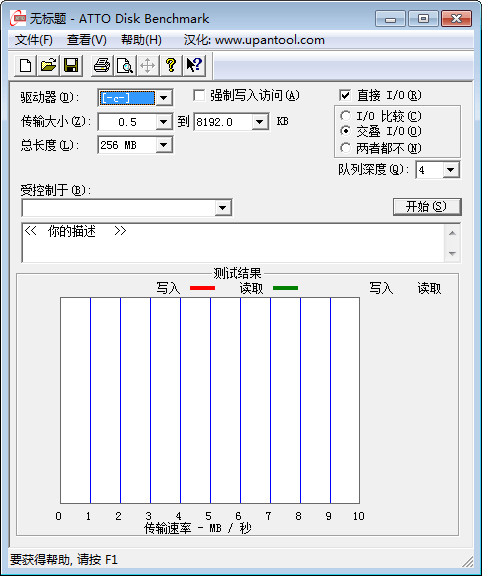Click the 测试结果 results chart area
The image size is (482, 576).
pos(210,400)
